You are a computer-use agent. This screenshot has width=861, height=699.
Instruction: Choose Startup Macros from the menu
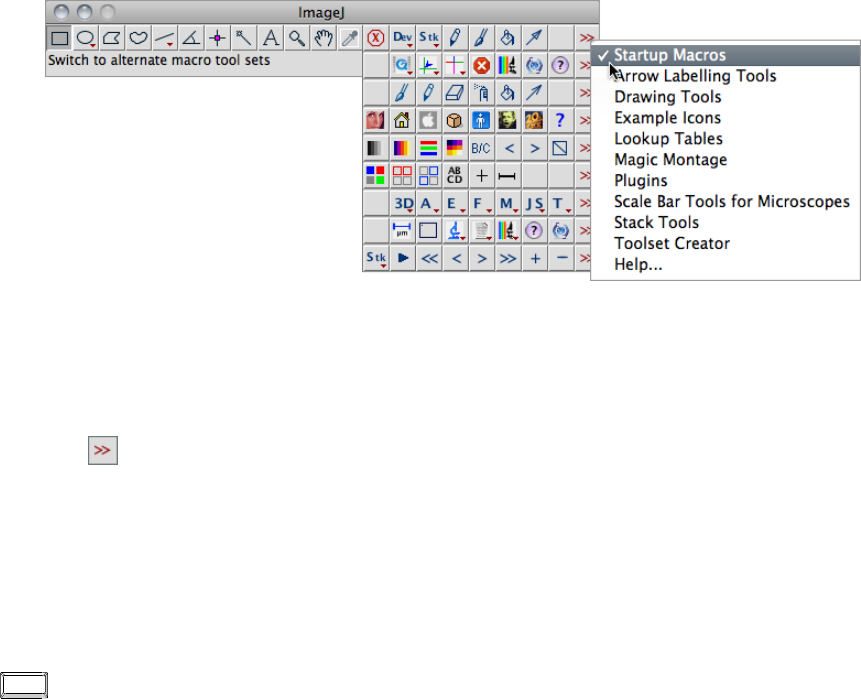(x=725, y=55)
